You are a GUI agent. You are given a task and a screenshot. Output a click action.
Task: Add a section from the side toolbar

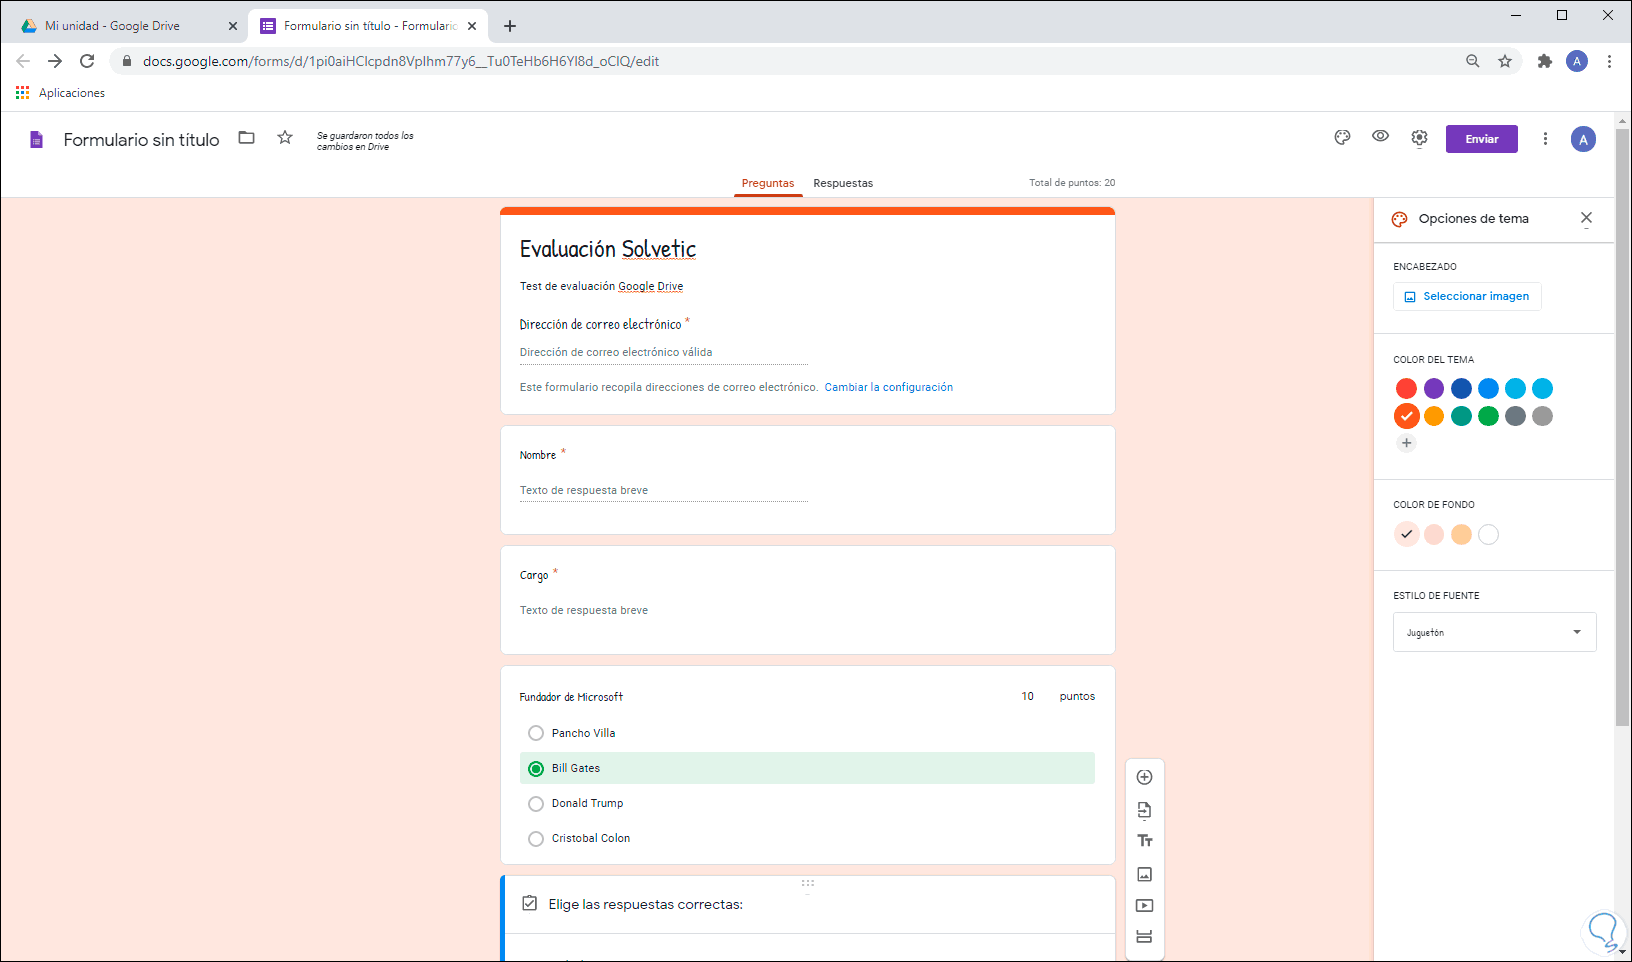coord(1145,937)
